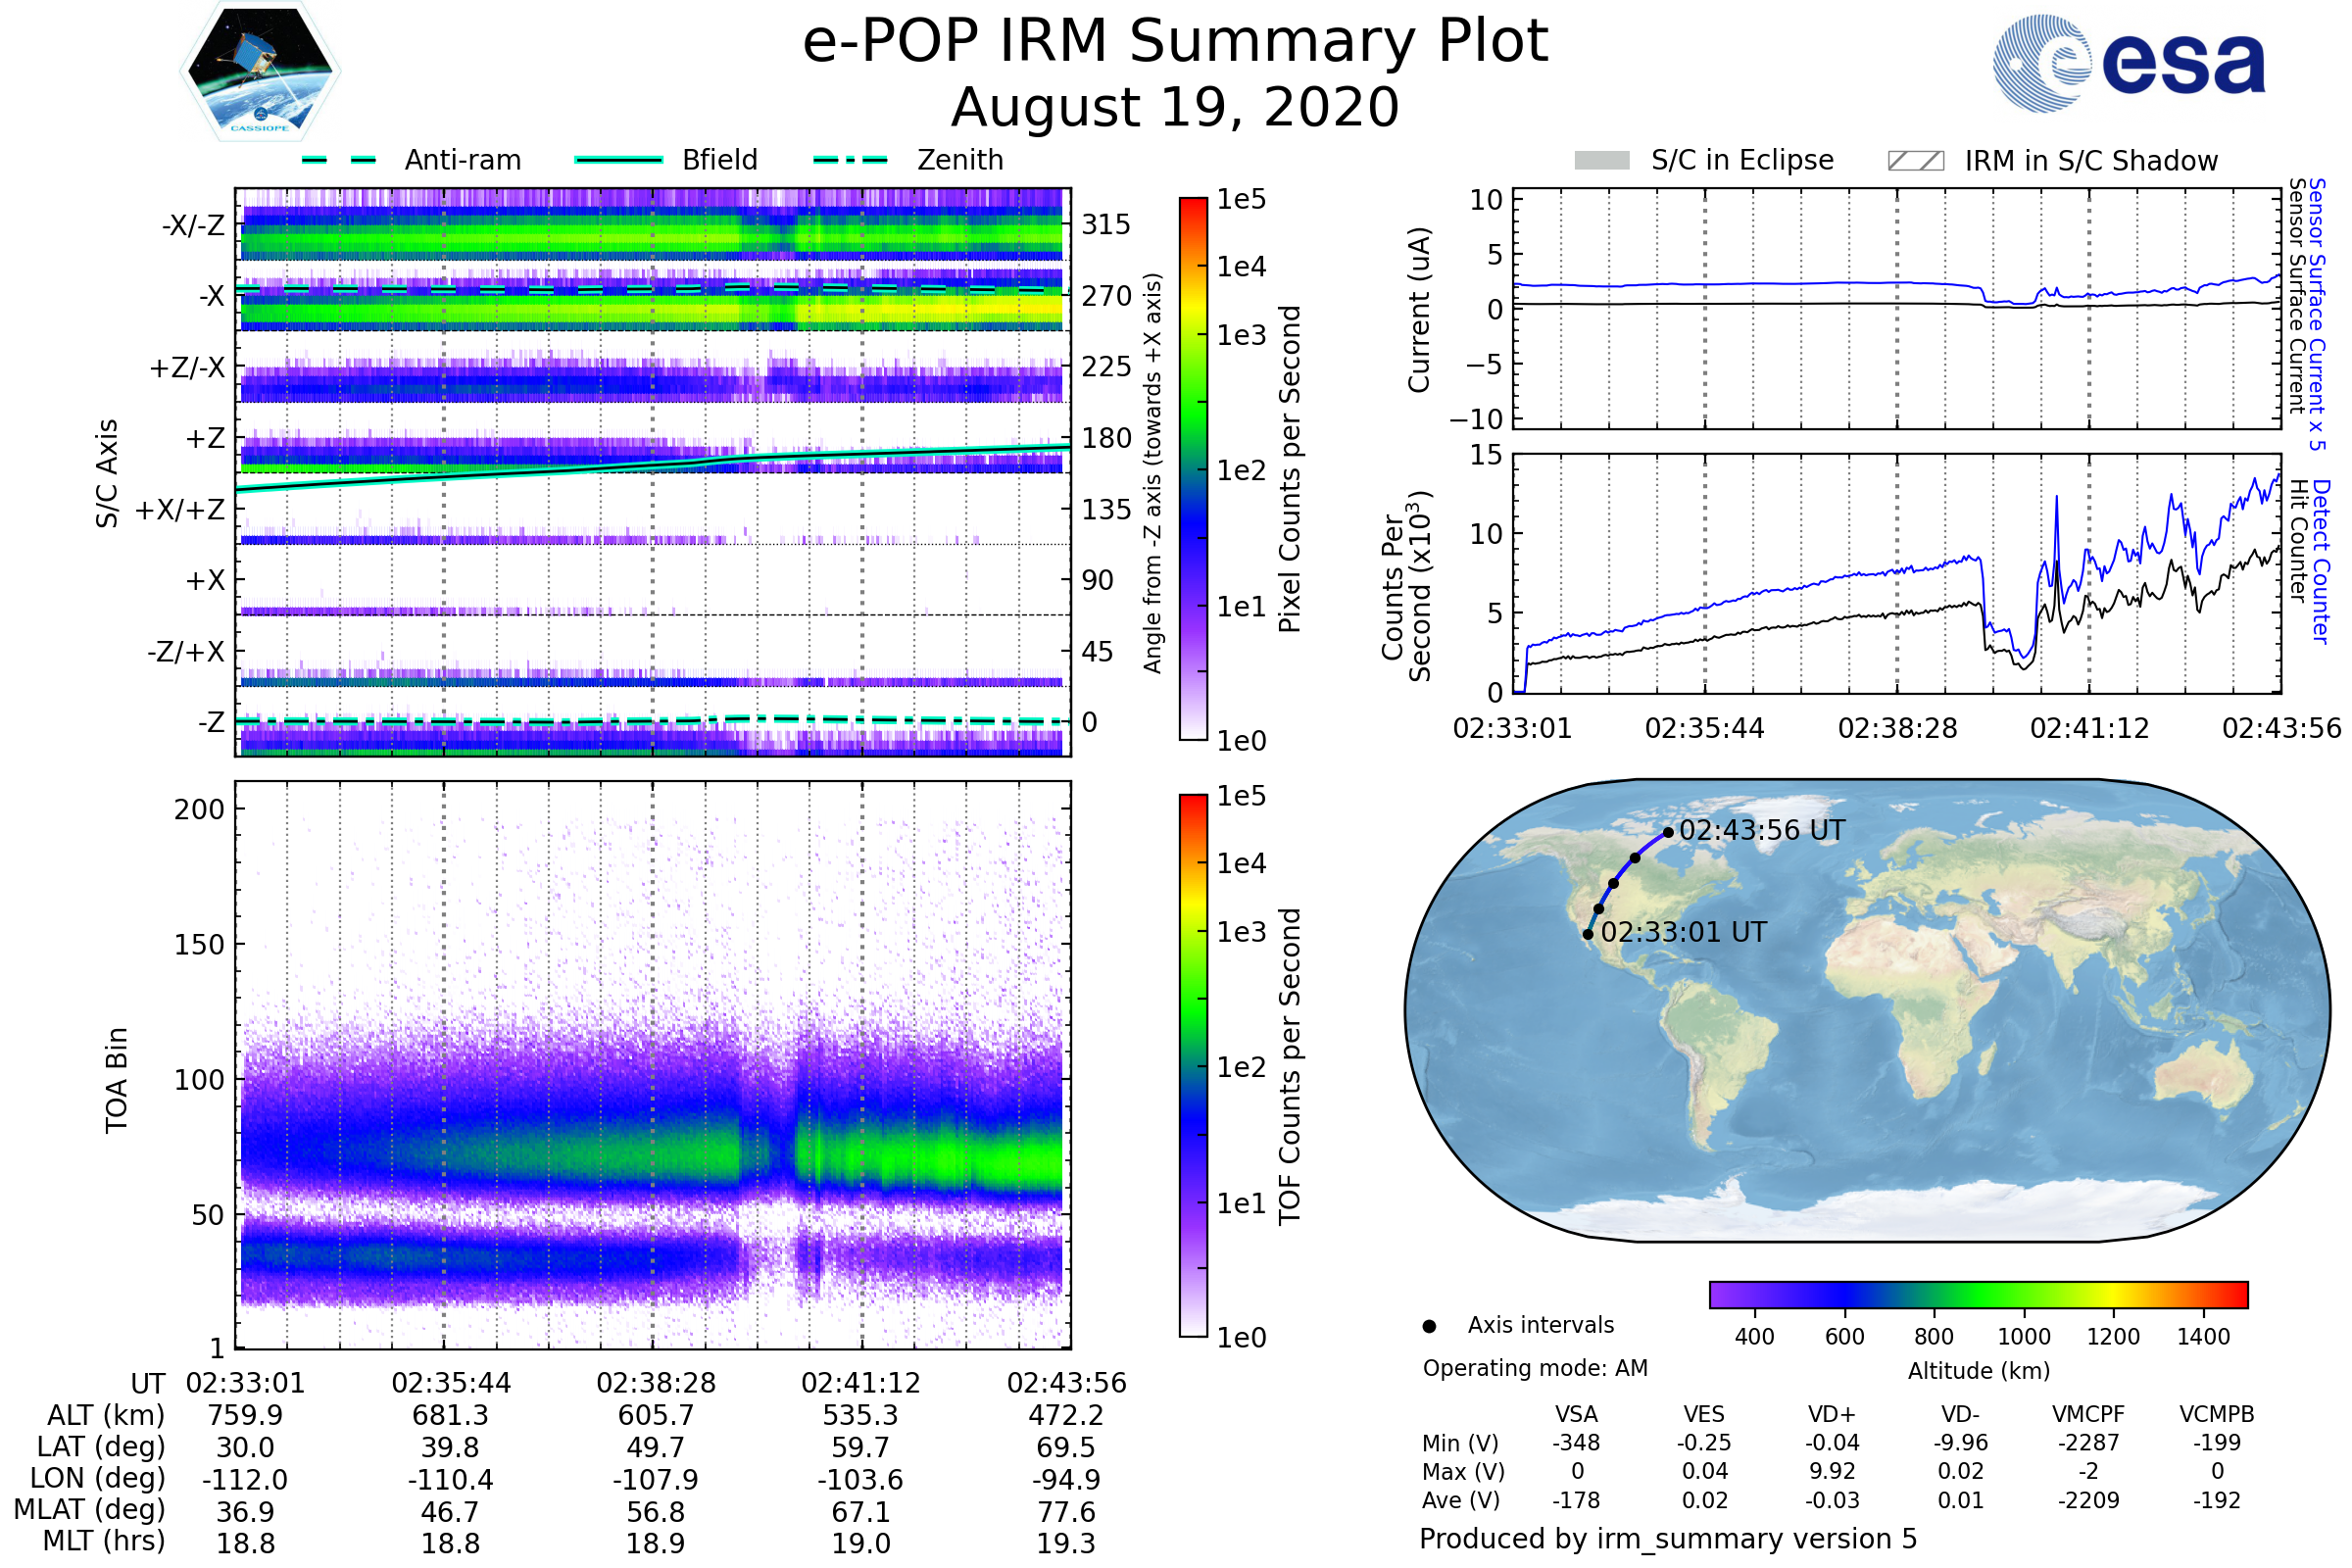Viewport: 2352px width, 1568px height.
Task: Click the CASSIOPE mission patch logo
Action: point(260,72)
